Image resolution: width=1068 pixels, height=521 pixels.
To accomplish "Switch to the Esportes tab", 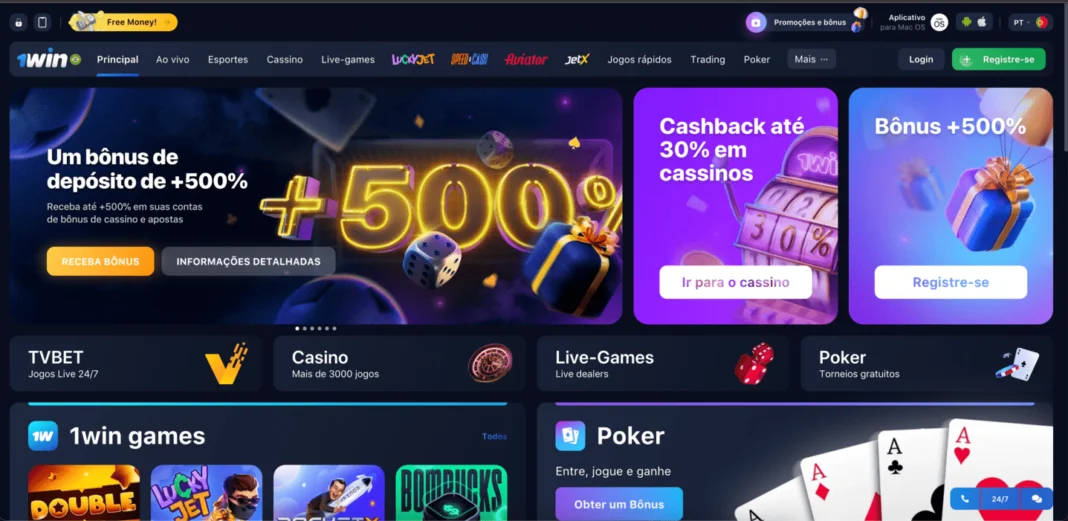I will [228, 59].
